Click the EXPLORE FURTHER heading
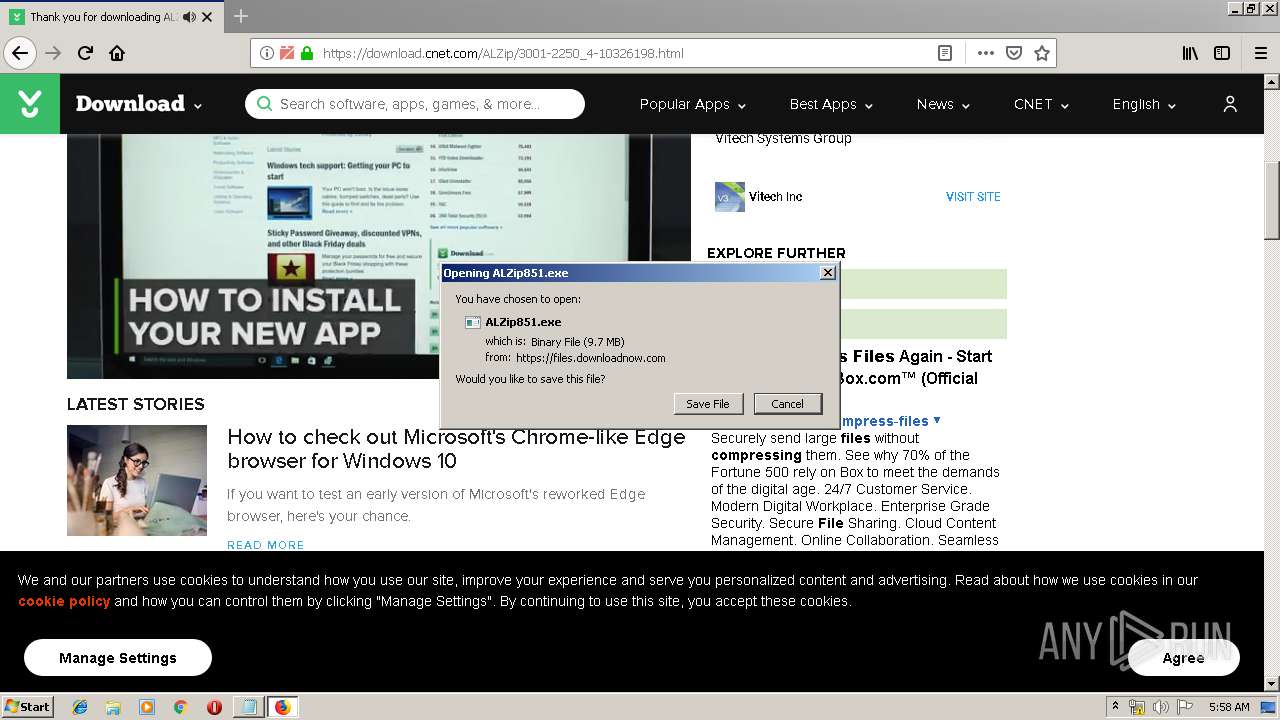Screen dimensions: 1280x720 (776, 253)
